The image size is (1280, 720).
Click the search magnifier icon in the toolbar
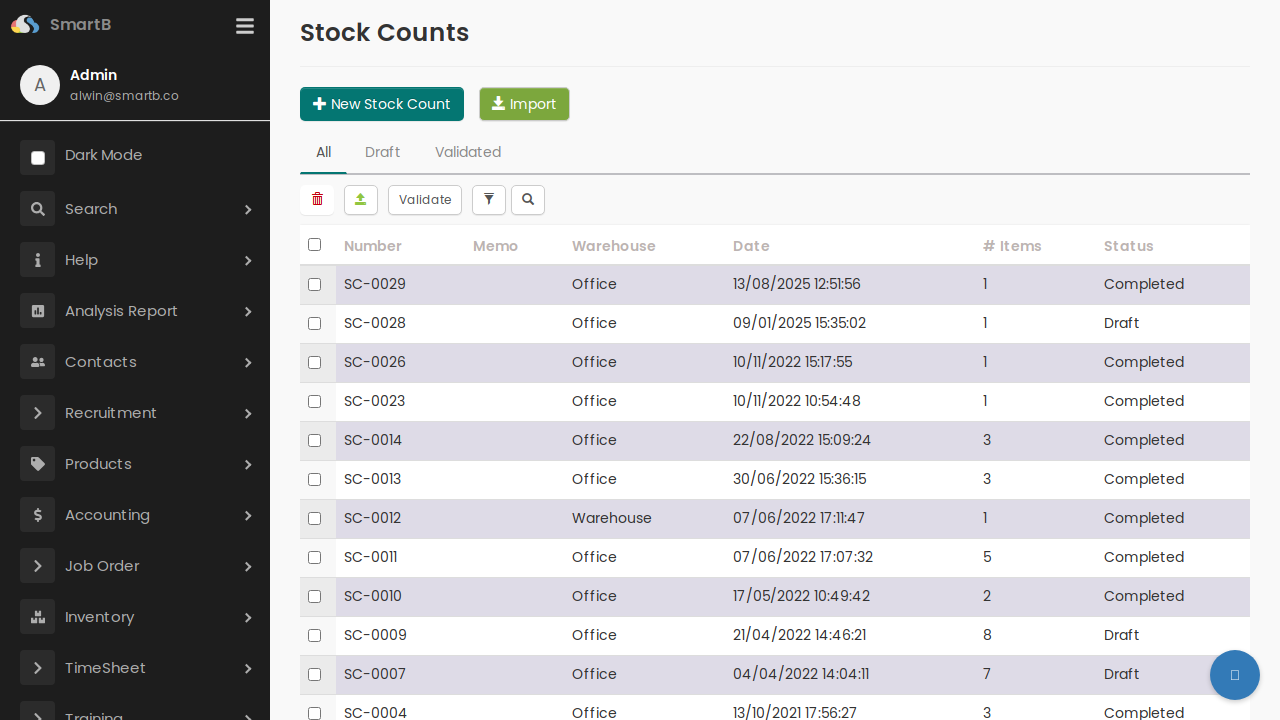(528, 200)
